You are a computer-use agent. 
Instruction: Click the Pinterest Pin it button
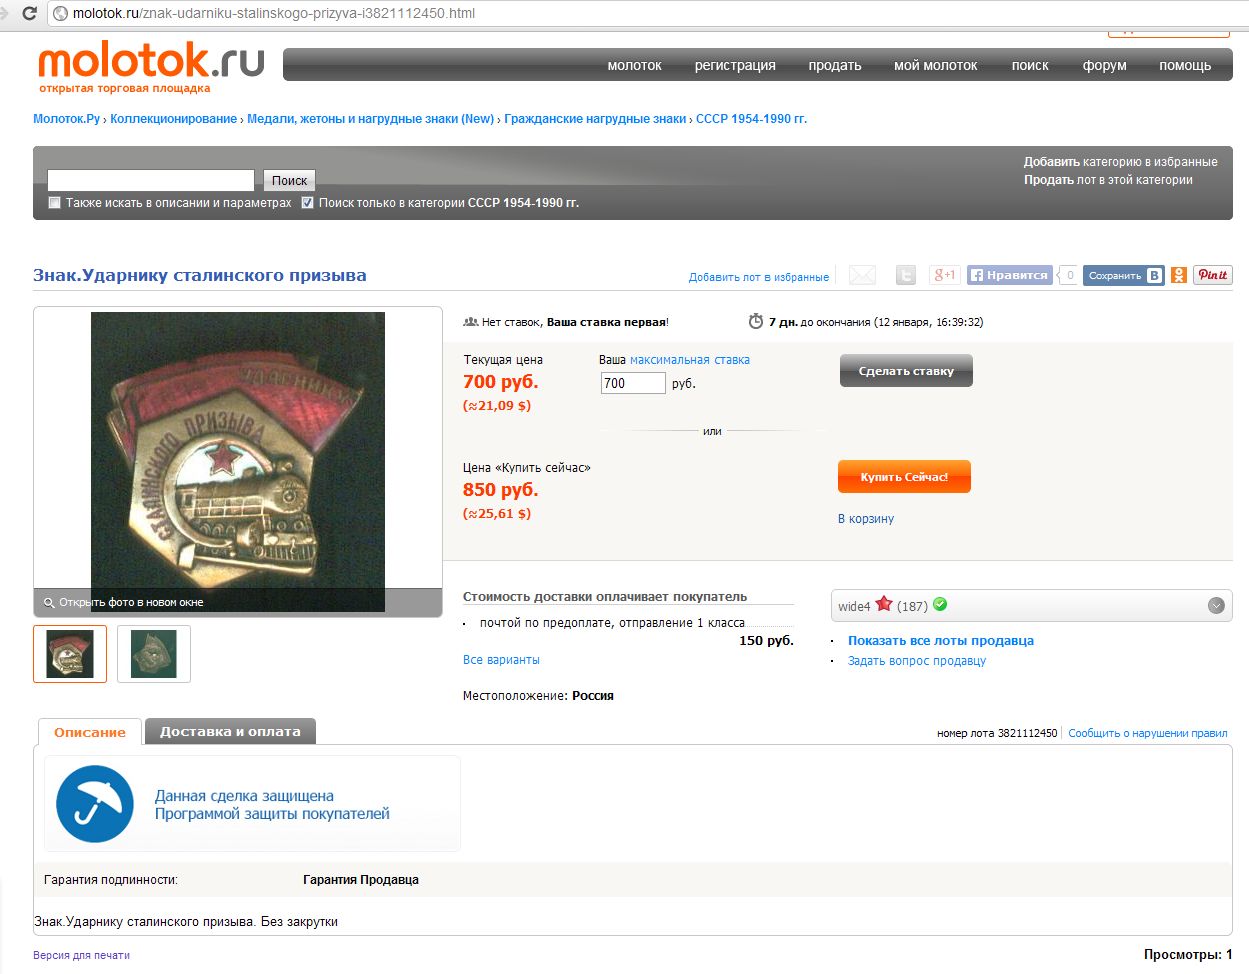tap(1213, 275)
